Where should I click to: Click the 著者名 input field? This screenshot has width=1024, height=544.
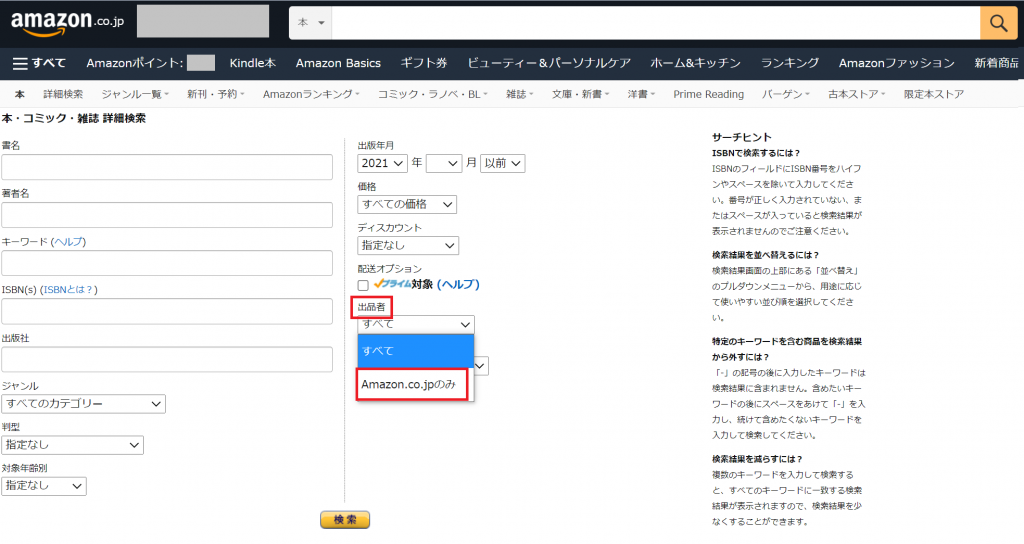click(167, 215)
